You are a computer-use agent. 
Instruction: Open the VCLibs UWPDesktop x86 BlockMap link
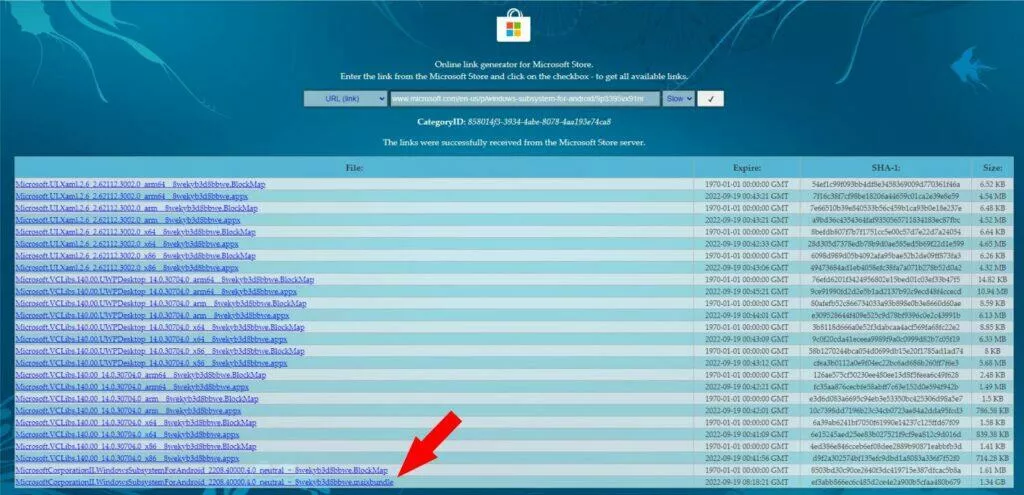tap(160, 351)
